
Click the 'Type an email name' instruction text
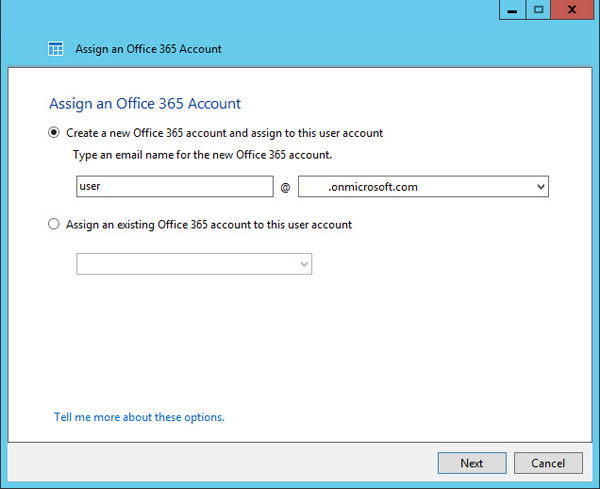tap(202, 155)
